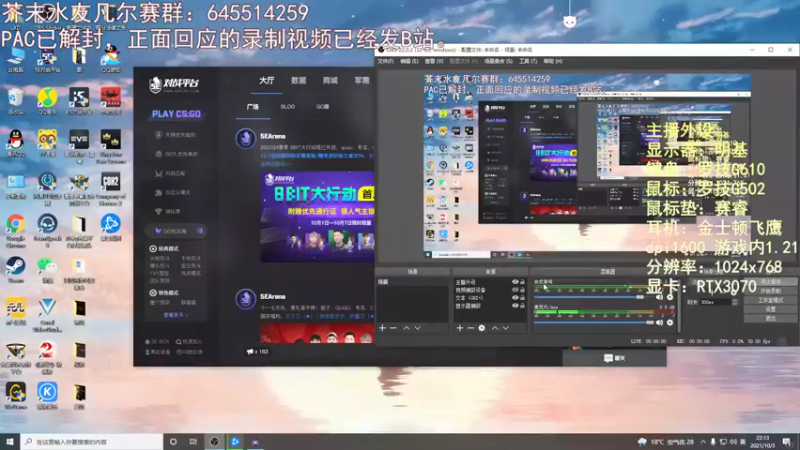Toggle lock on the 文本 source

point(522,297)
